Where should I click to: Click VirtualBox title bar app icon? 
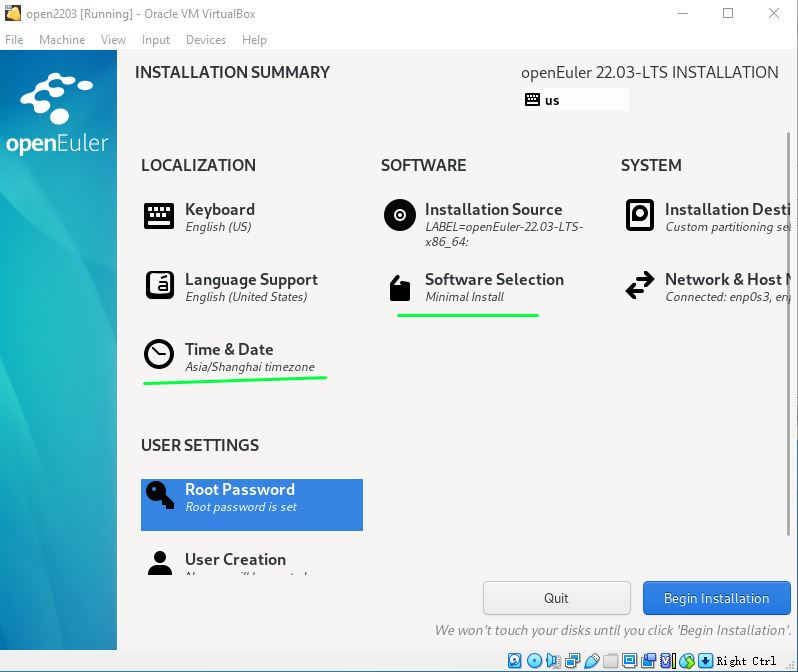pyautogui.click(x=13, y=13)
